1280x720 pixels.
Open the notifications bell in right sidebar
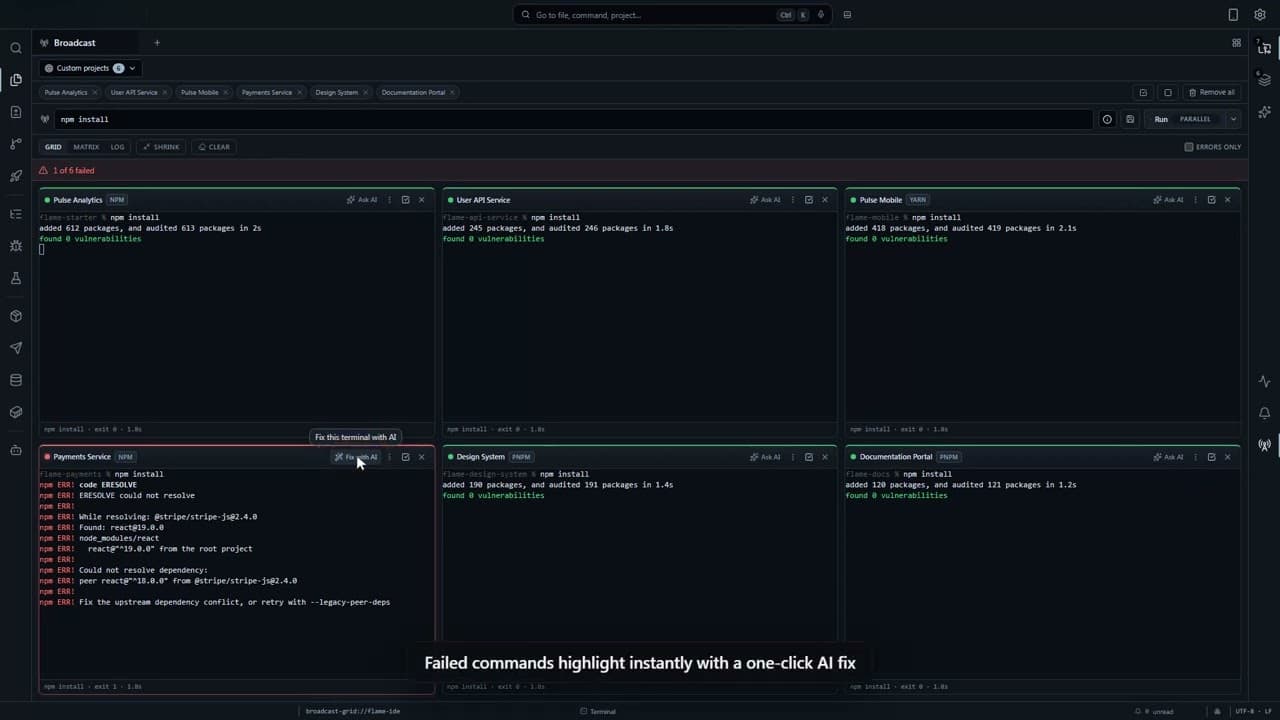coord(1264,413)
